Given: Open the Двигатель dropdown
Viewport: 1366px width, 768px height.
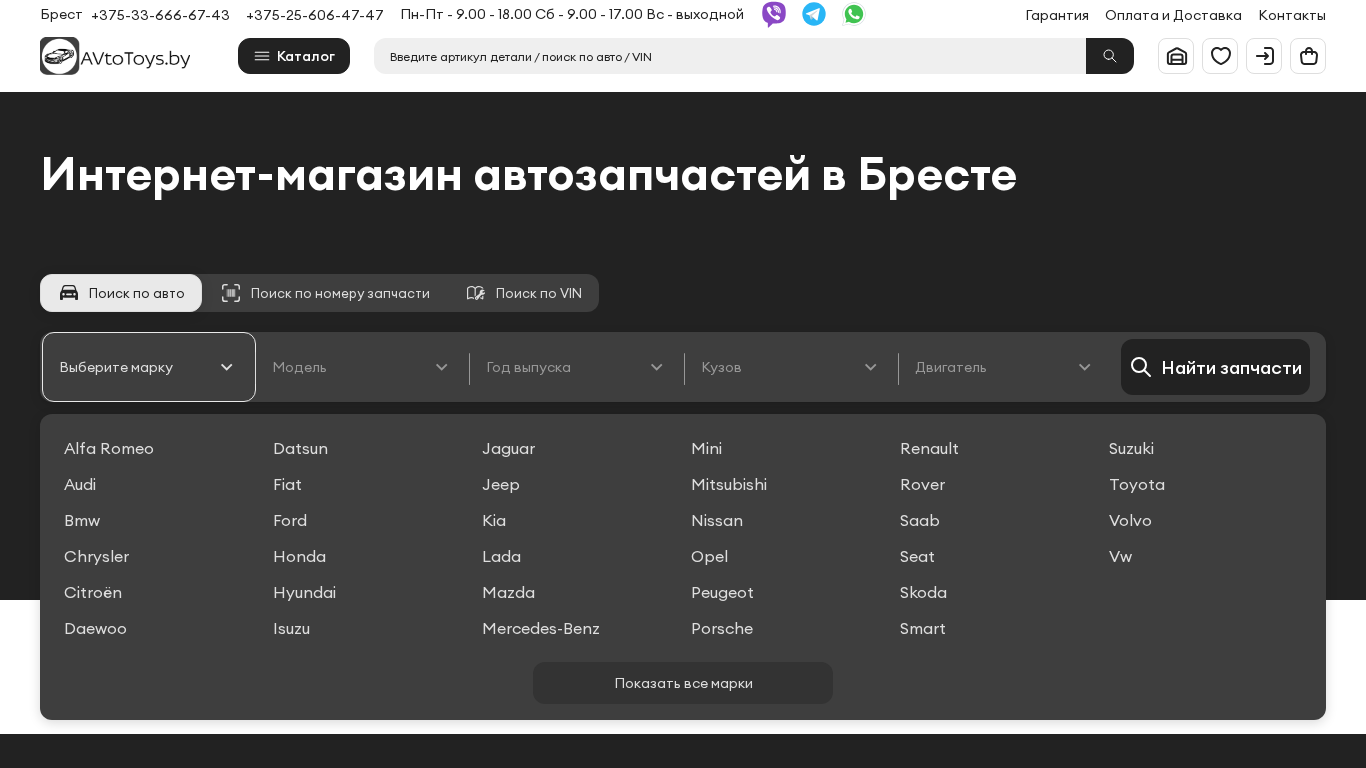Looking at the screenshot, I should [x=1004, y=367].
